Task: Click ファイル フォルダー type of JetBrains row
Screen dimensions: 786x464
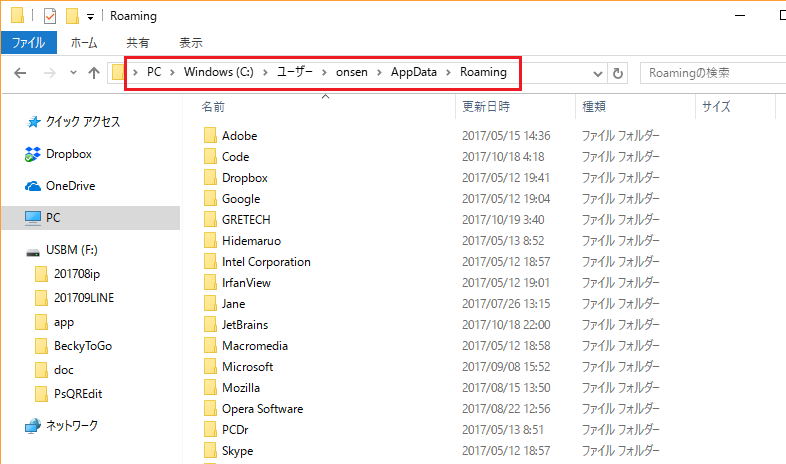Action: pyautogui.click(x=621, y=325)
